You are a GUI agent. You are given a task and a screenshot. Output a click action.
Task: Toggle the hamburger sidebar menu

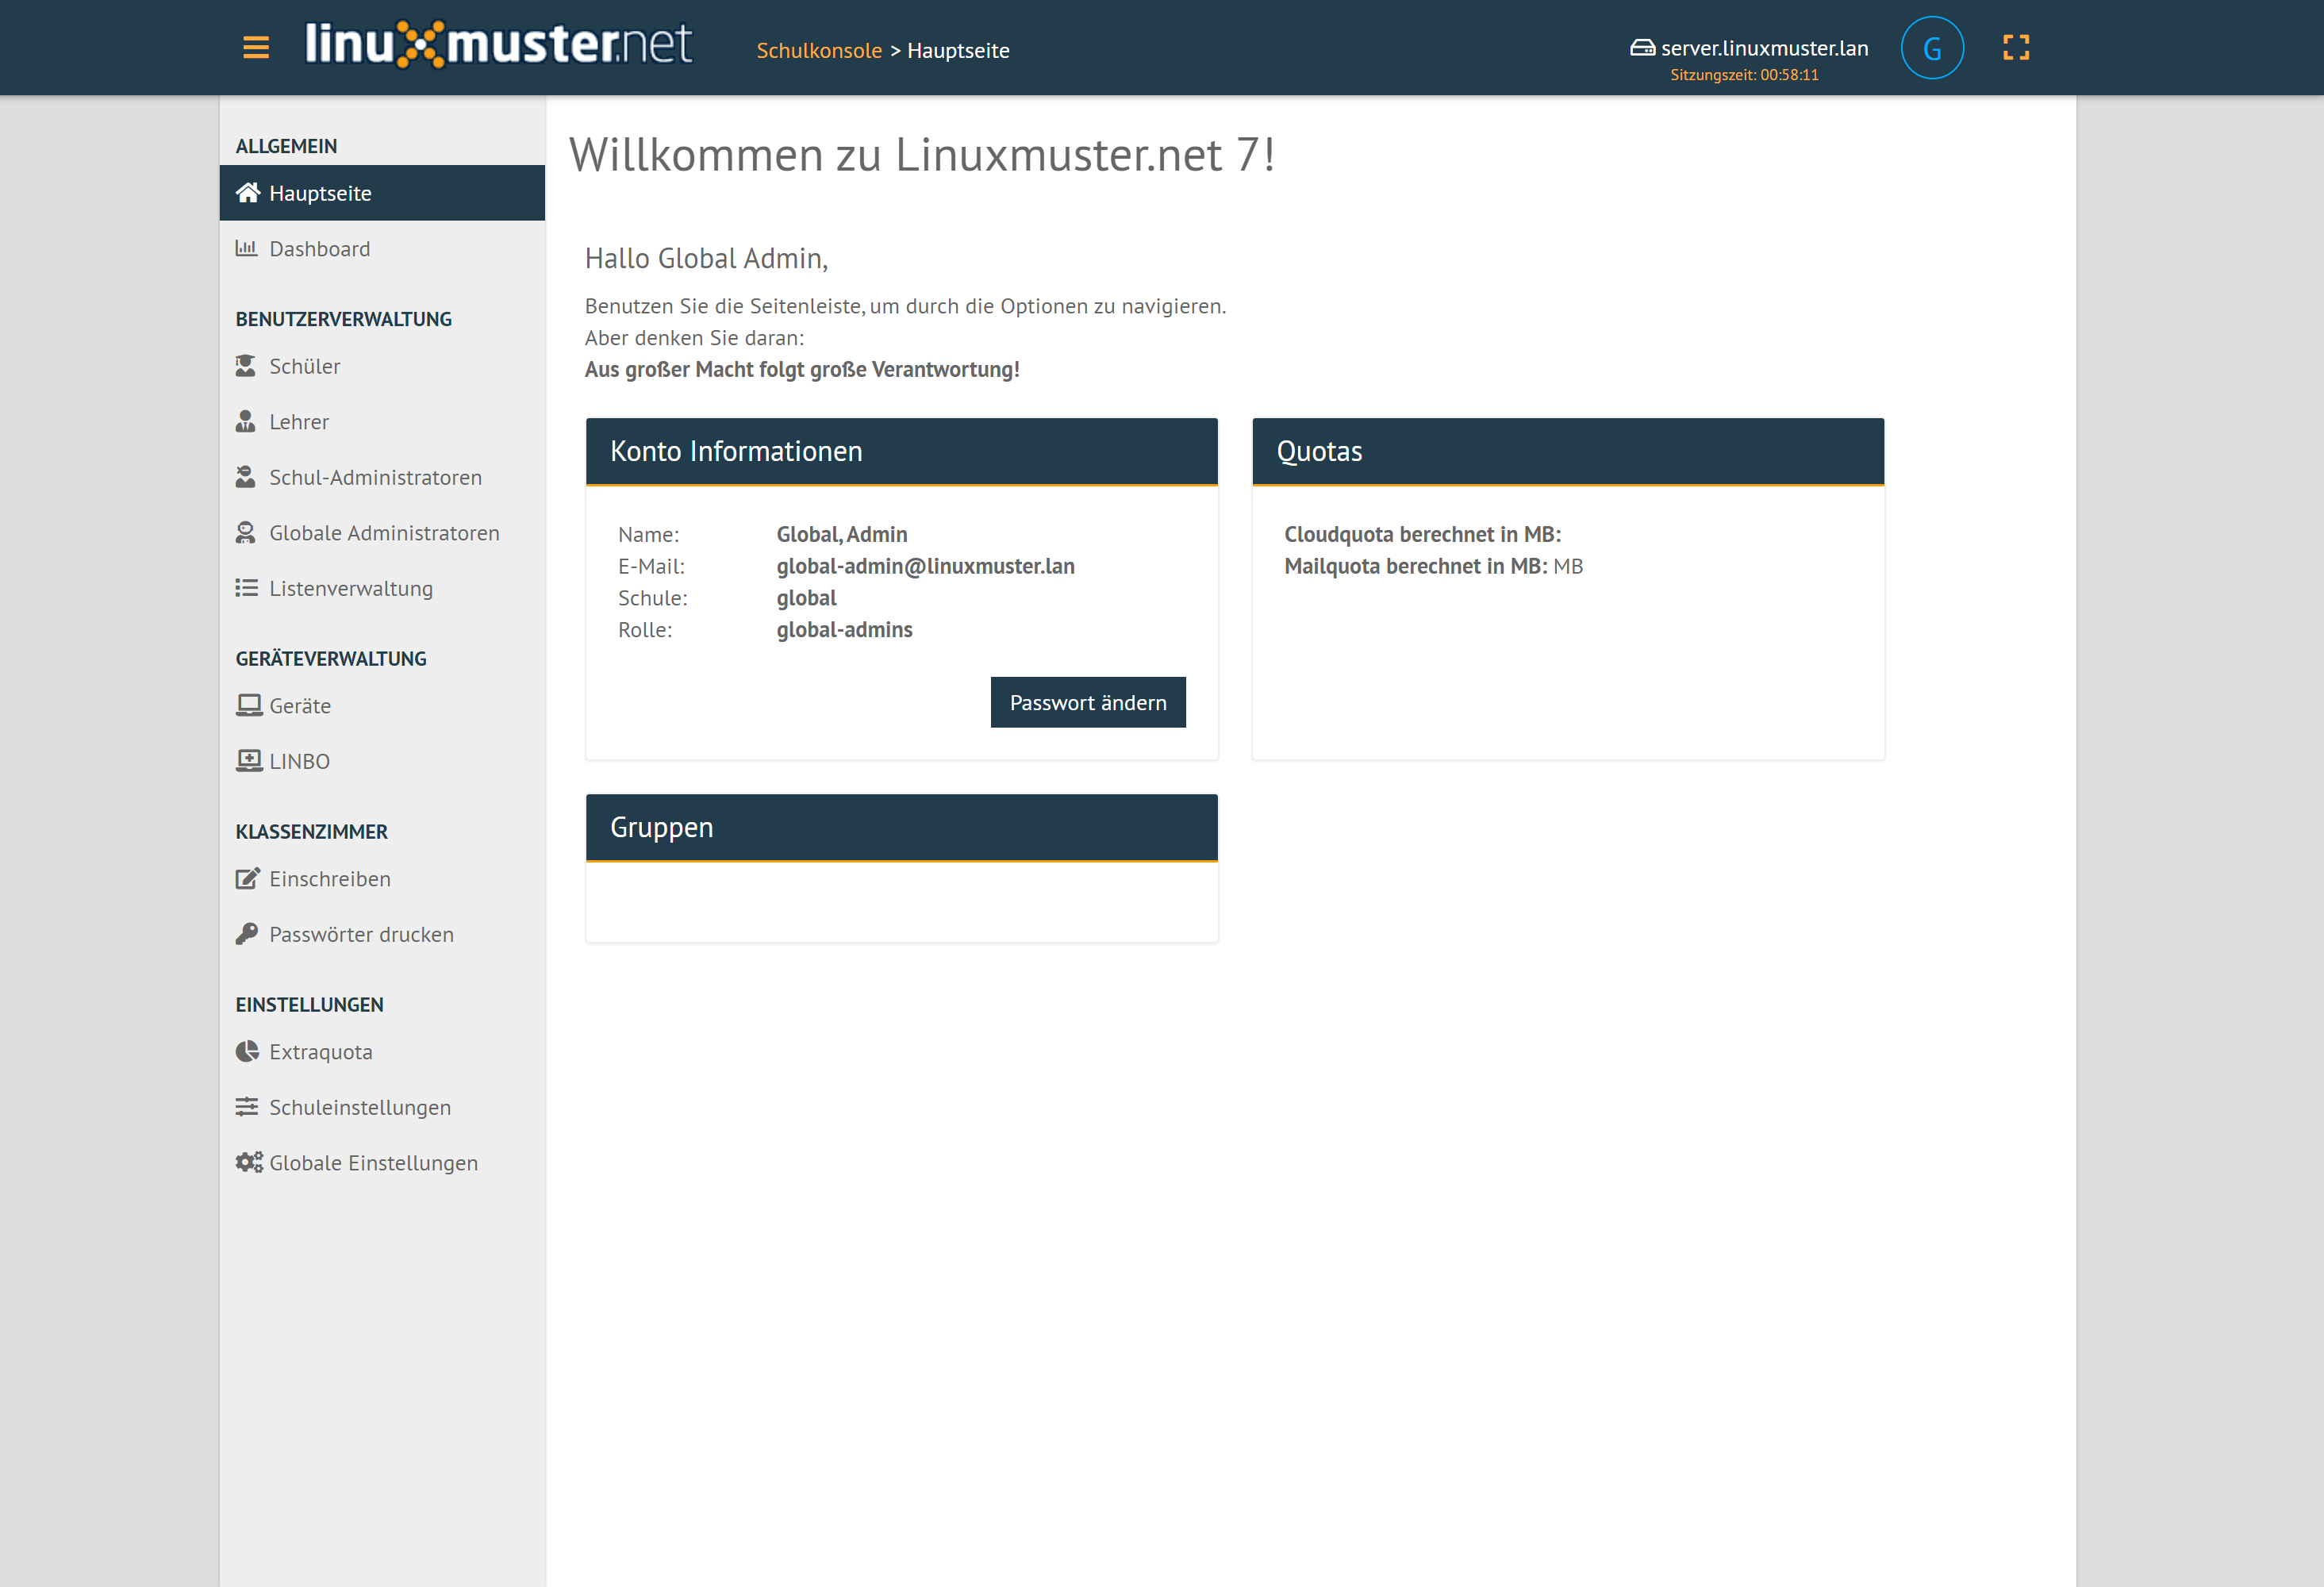point(256,47)
